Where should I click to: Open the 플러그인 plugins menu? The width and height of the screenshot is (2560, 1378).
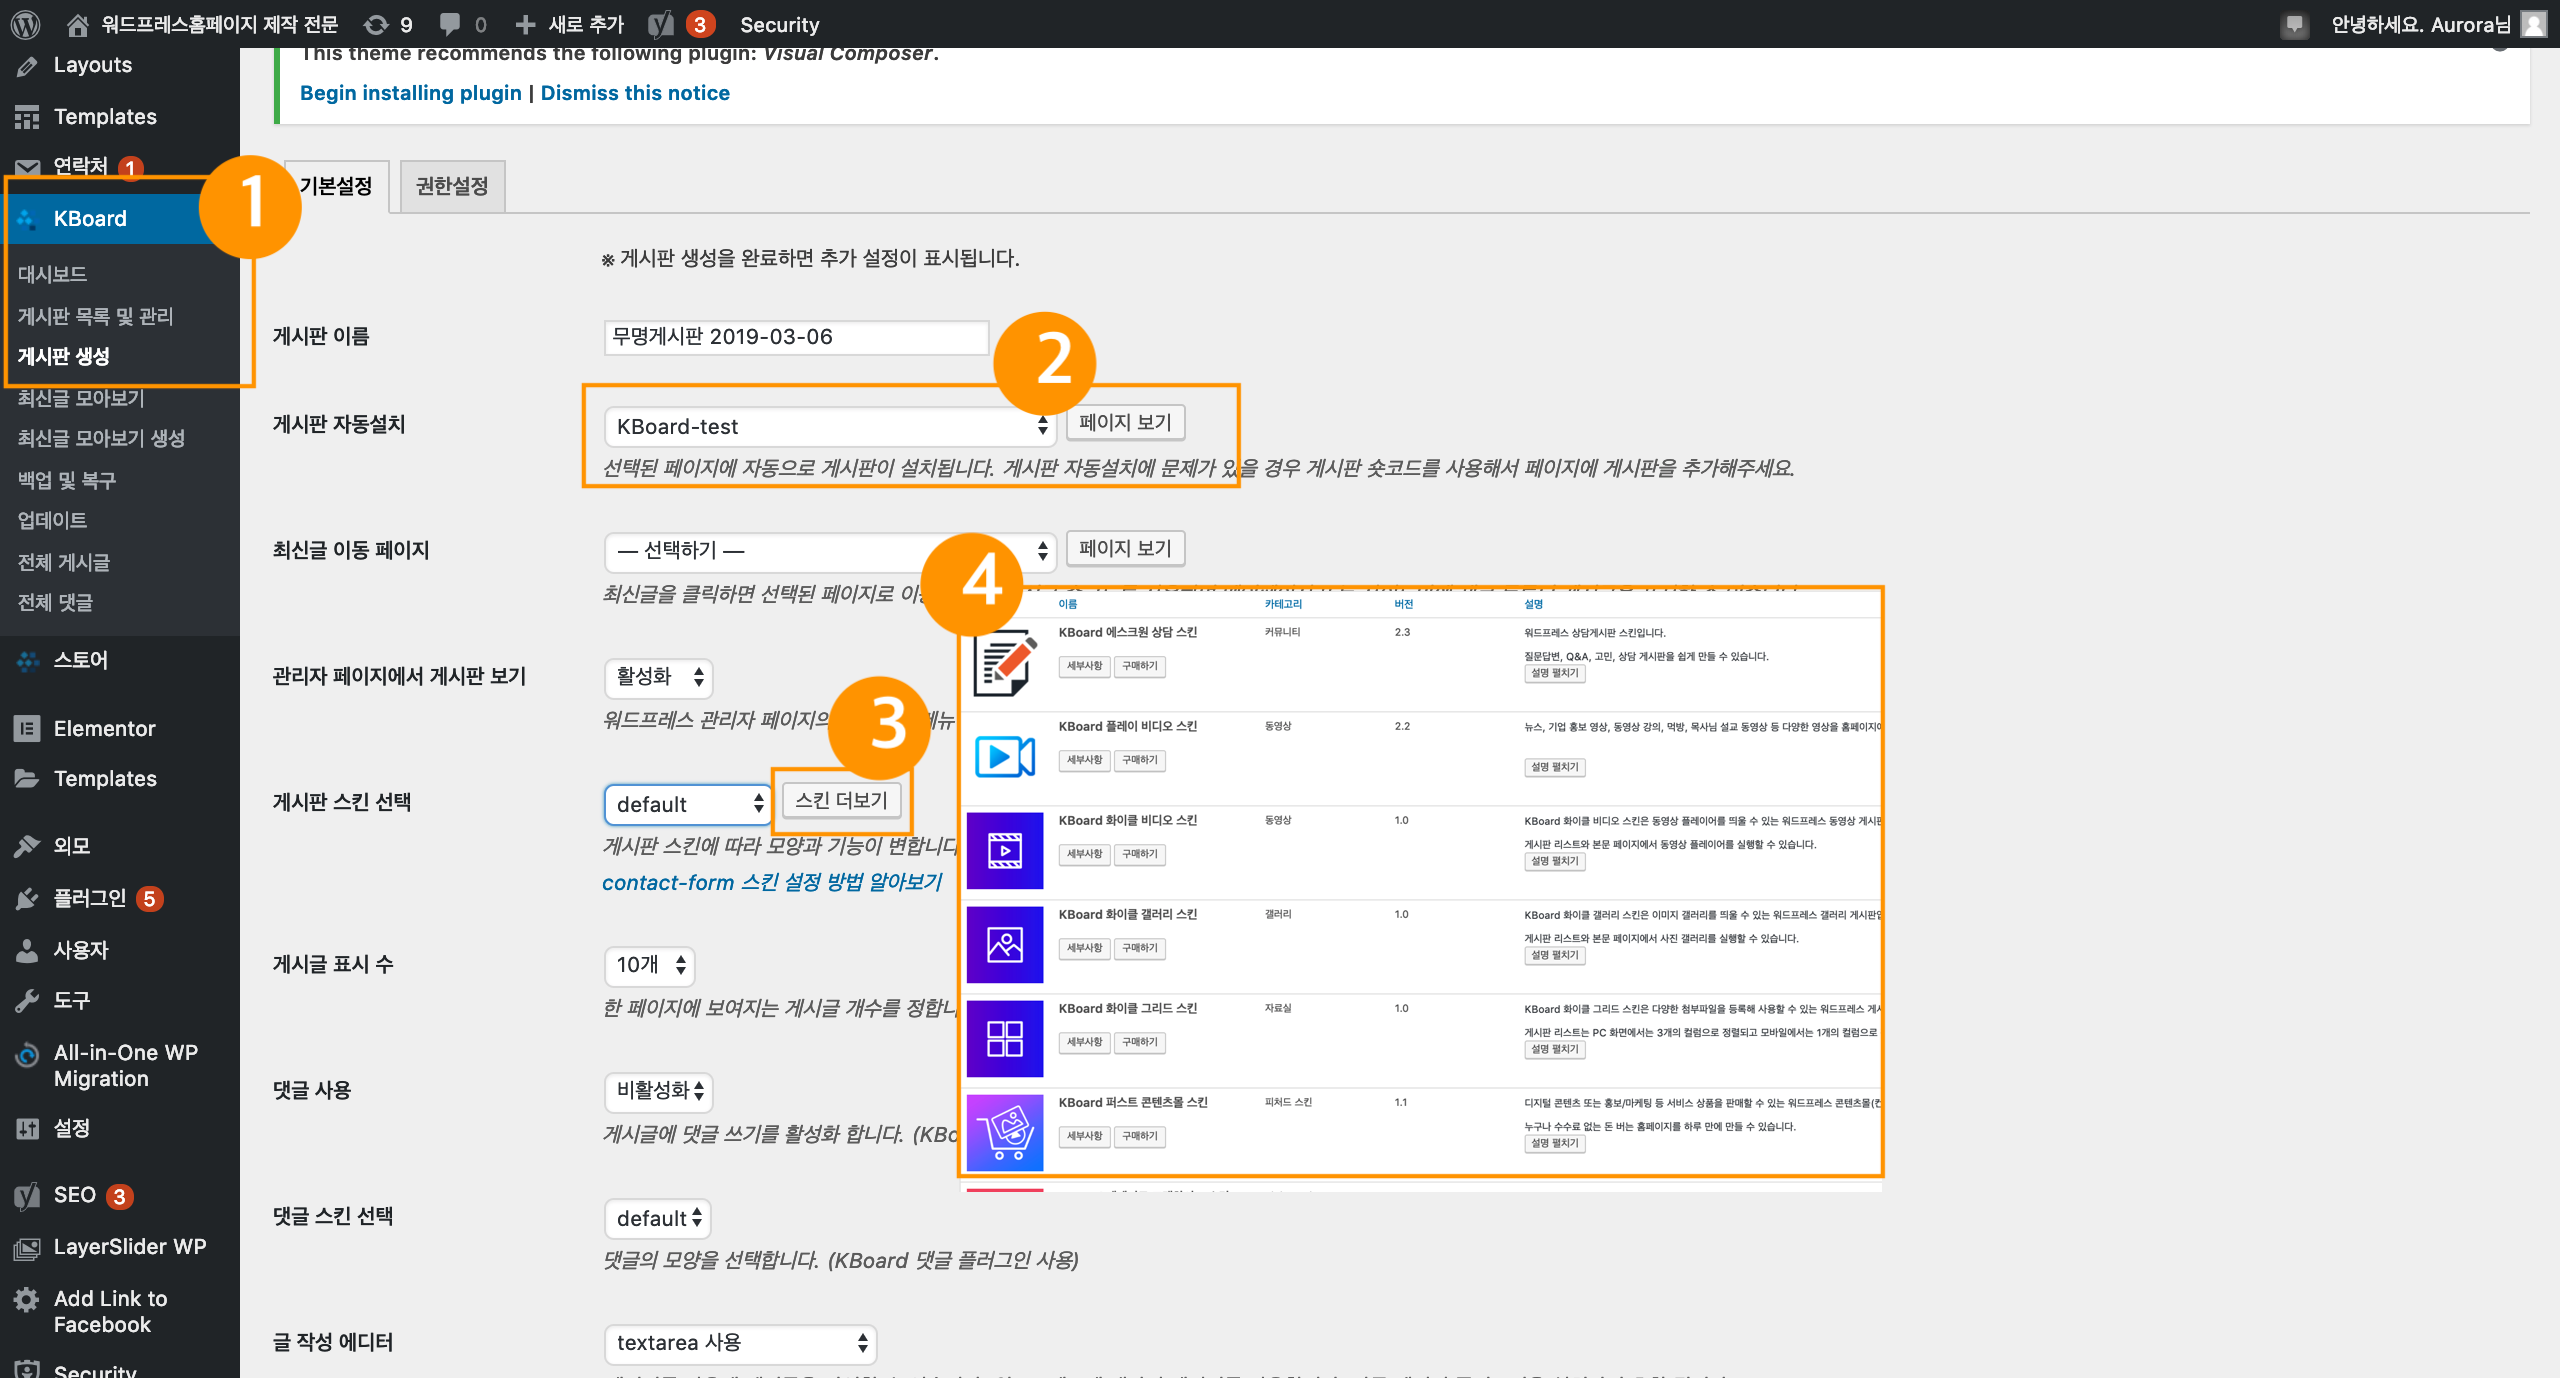[x=89, y=898]
